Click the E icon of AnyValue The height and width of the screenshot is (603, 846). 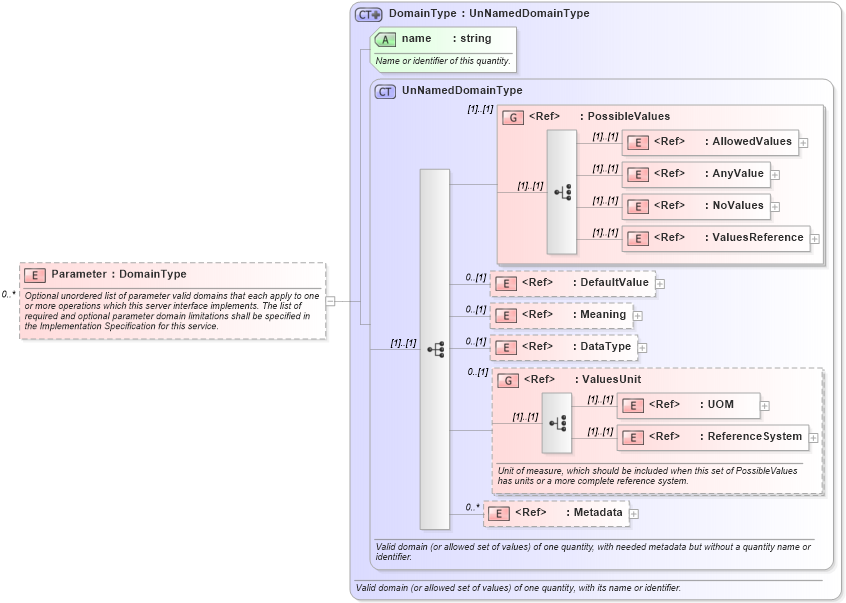[x=638, y=175]
